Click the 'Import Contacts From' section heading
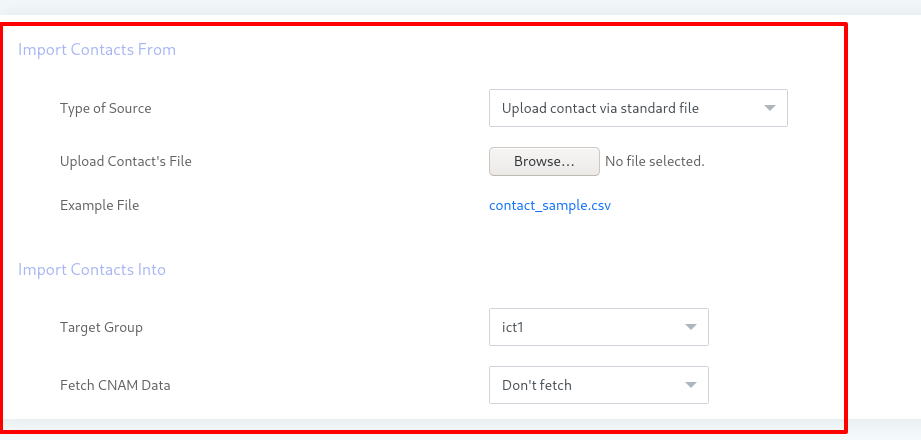This screenshot has height=440, width=921. [x=97, y=49]
